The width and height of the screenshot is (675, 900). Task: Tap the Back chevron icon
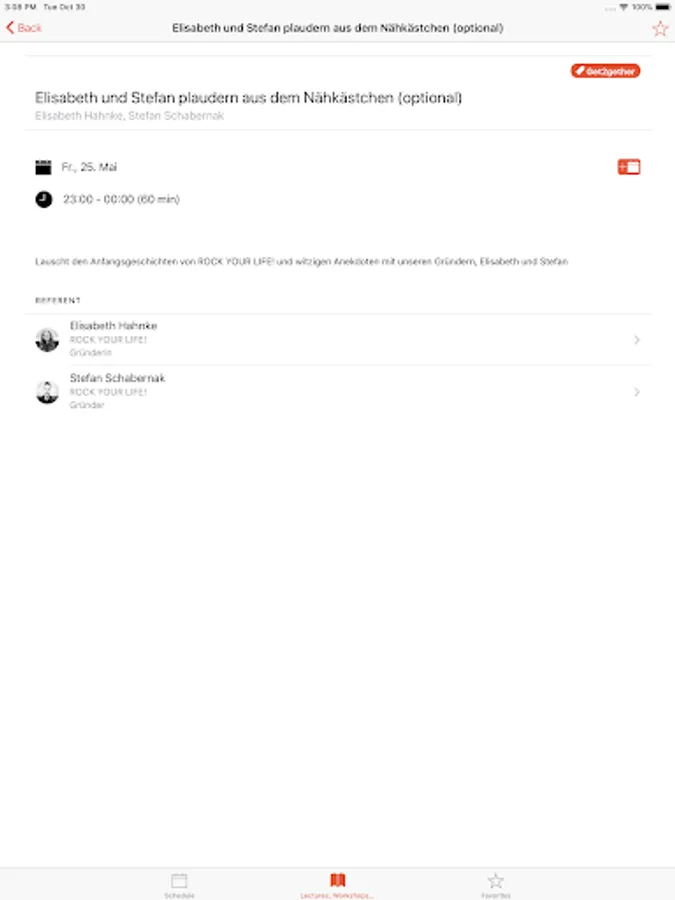[10, 28]
